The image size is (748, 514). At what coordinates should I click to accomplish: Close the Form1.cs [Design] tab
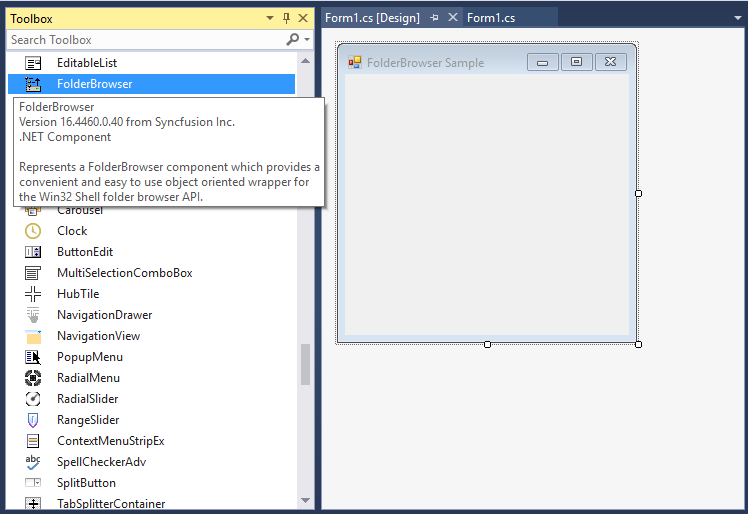tap(453, 18)
